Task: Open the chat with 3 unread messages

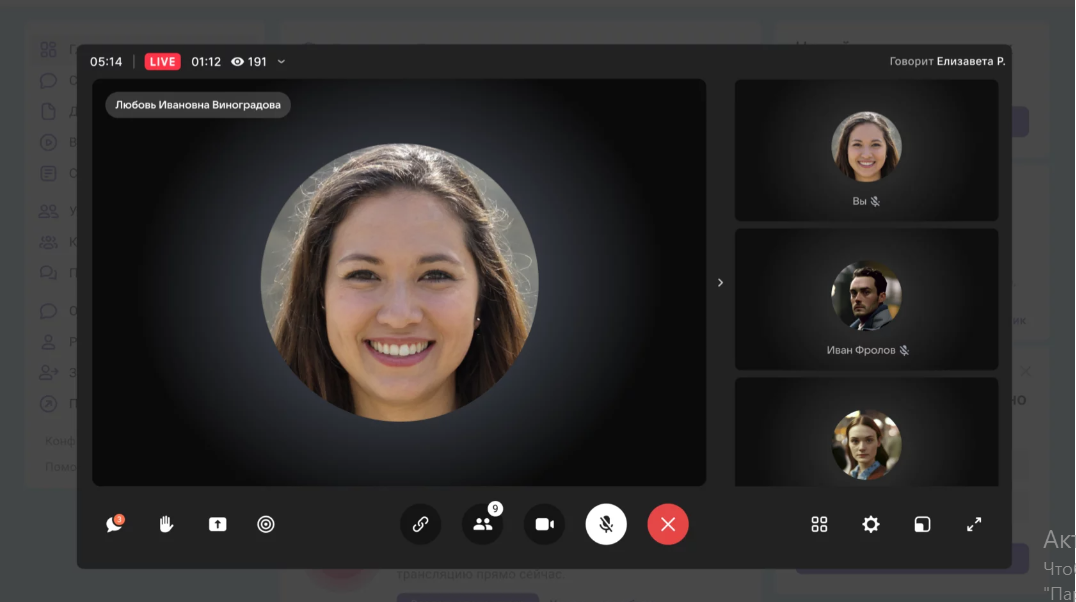Action: [115, 524]
